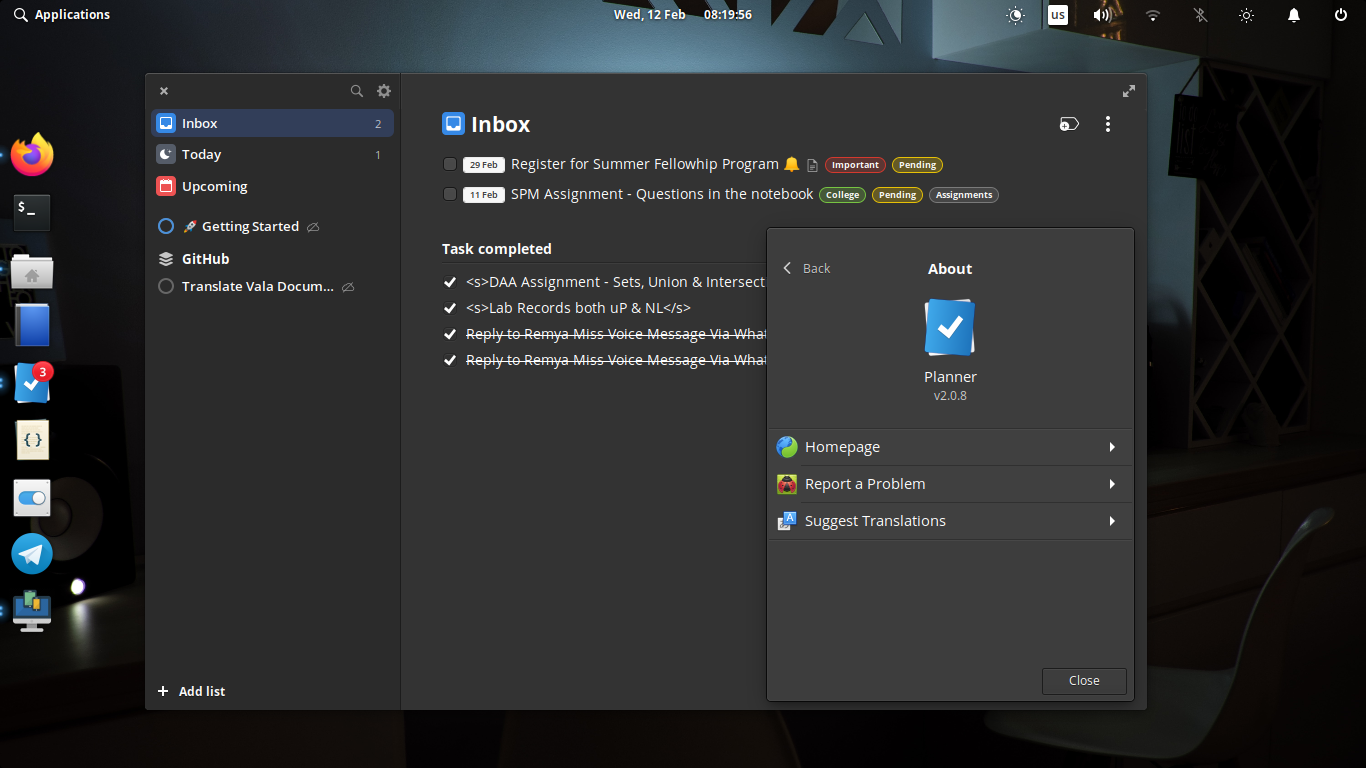Click Add list at sidebar bottom
Screen dimensions: 1366x768
(x=191, y=691)
